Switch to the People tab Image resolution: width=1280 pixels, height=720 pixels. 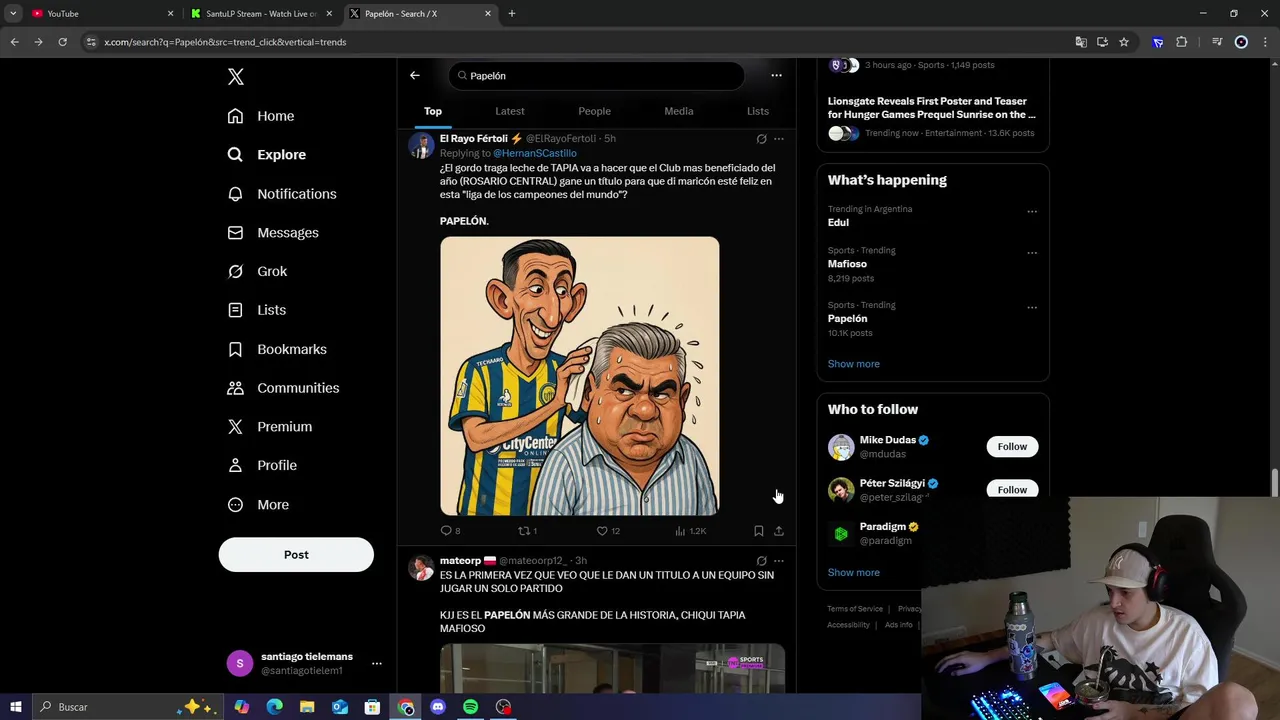[594, 111]
